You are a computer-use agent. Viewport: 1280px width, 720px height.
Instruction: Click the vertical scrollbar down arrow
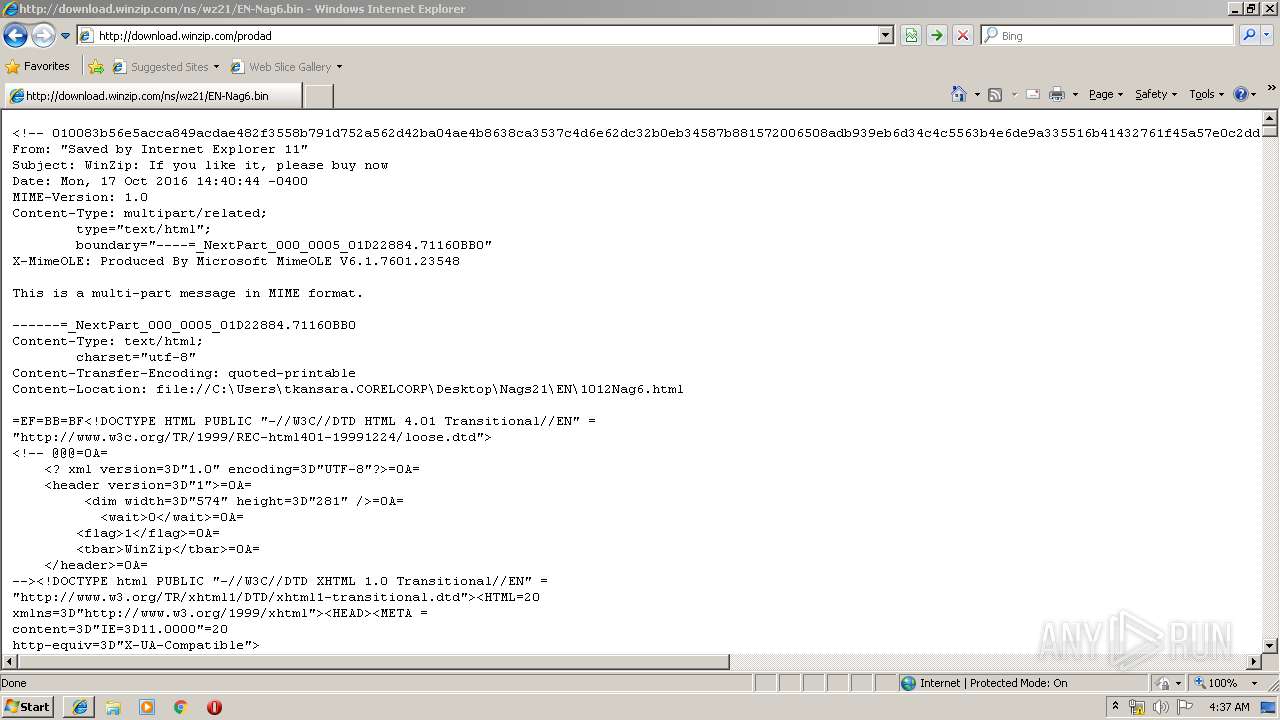pos(1270,646)
